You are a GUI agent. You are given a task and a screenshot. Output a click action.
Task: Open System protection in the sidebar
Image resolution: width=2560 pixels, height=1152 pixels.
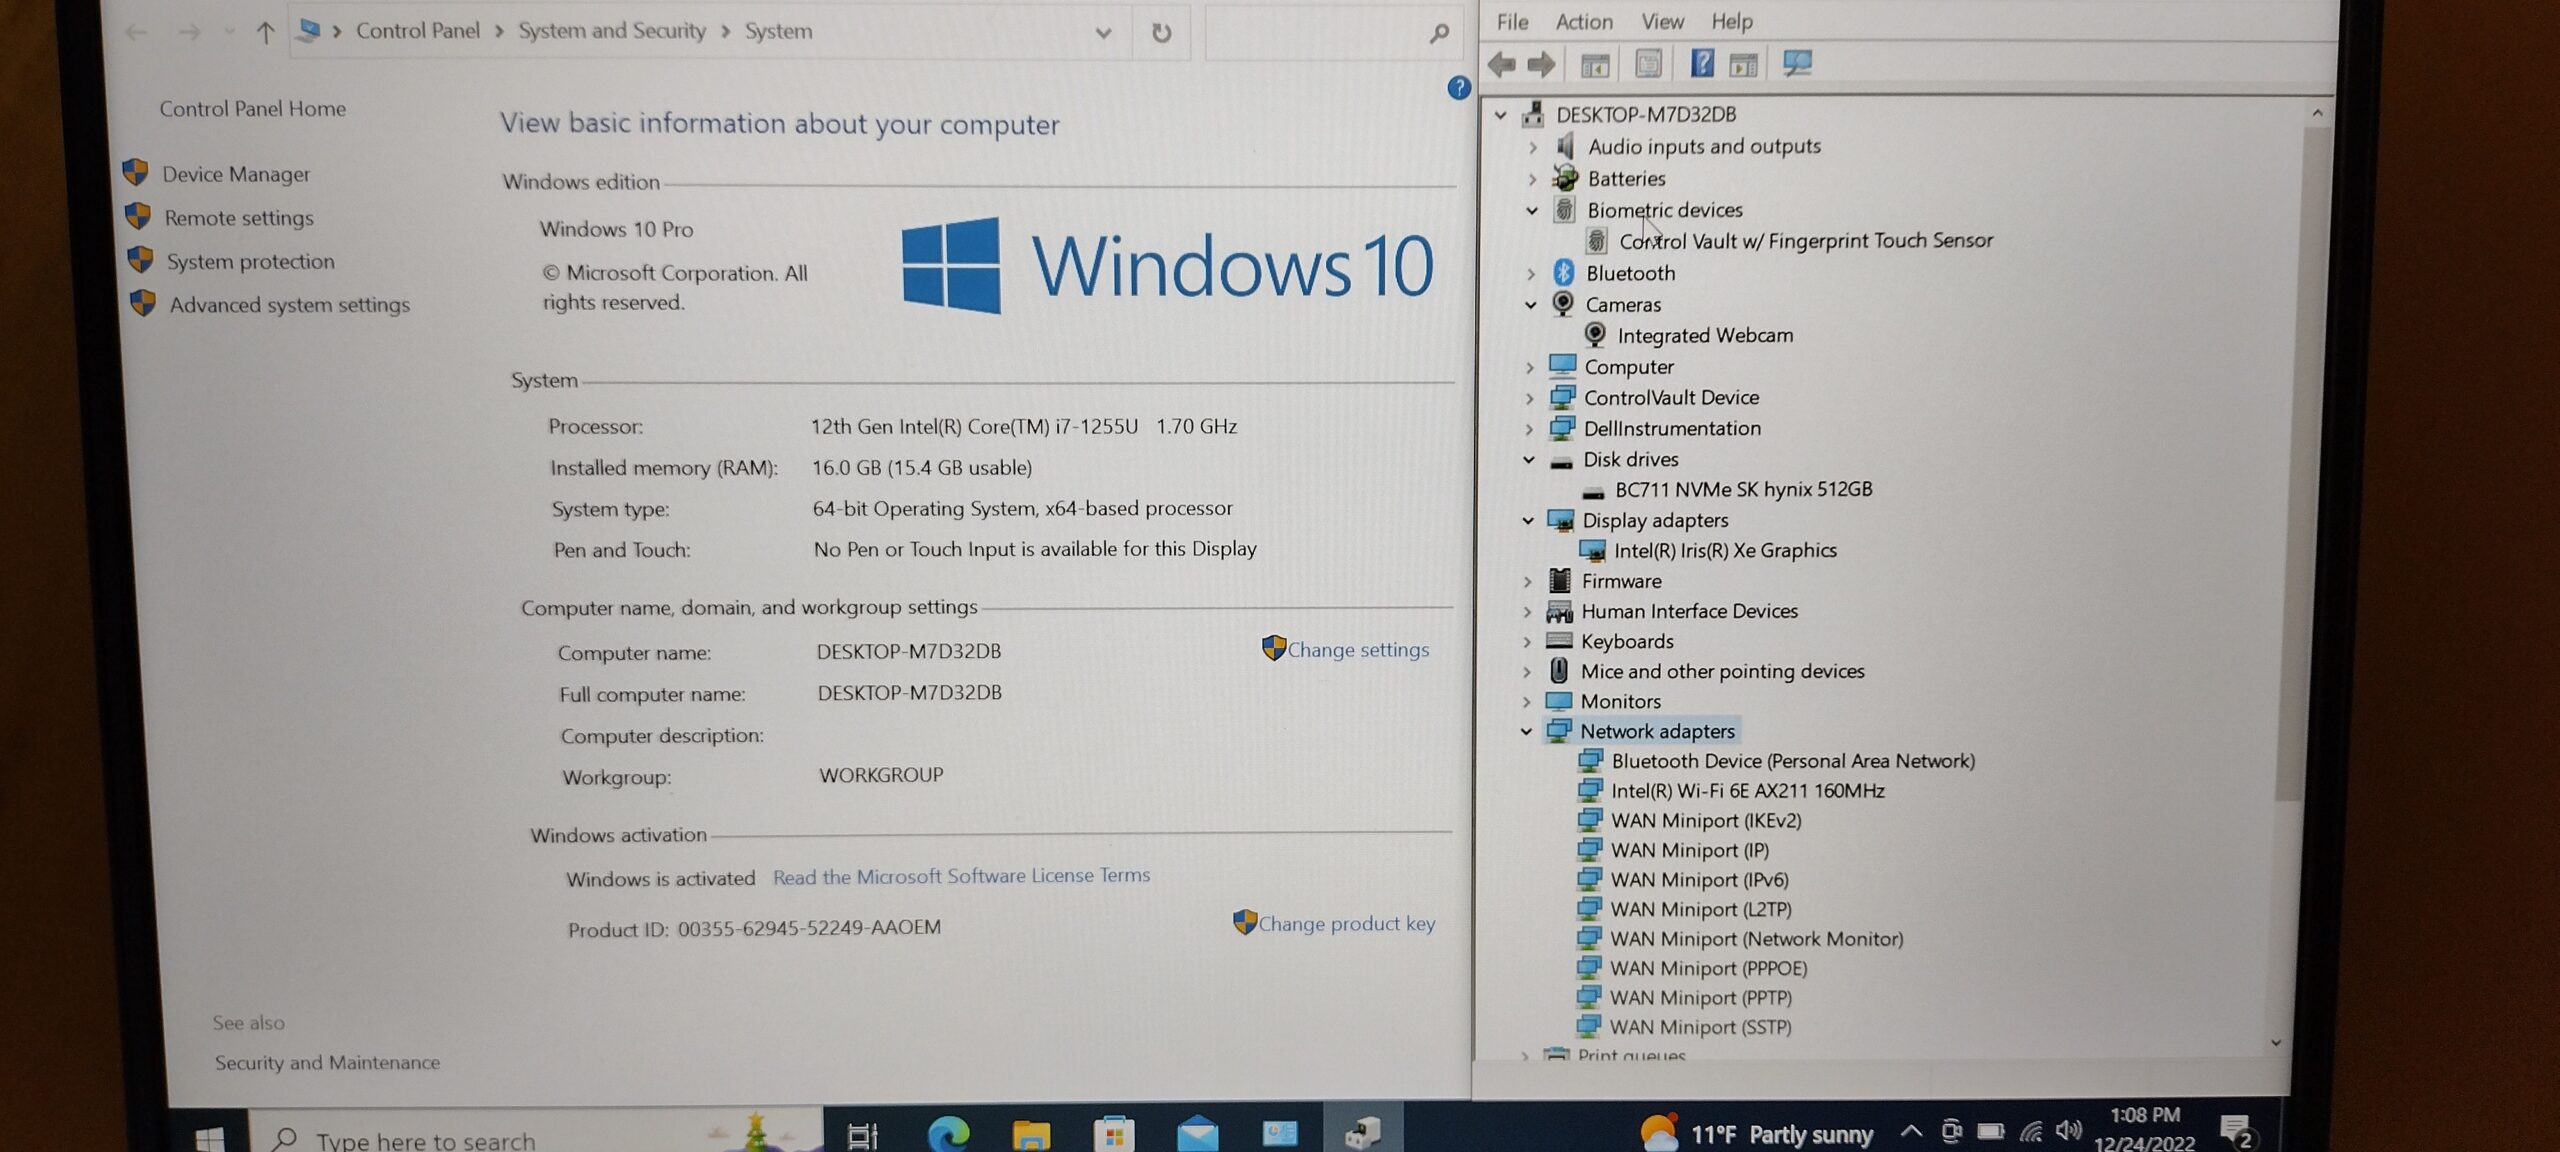(250, 262)
